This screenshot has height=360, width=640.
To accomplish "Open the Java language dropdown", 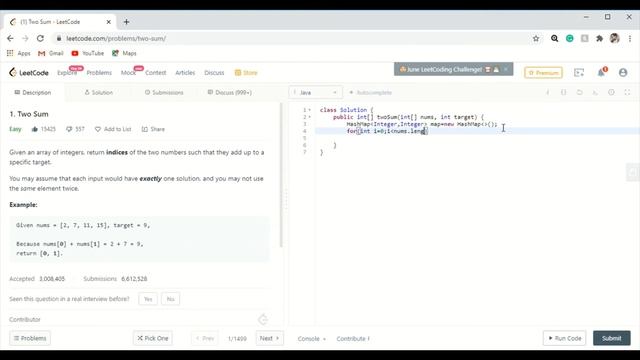I will tap(316, 93).
